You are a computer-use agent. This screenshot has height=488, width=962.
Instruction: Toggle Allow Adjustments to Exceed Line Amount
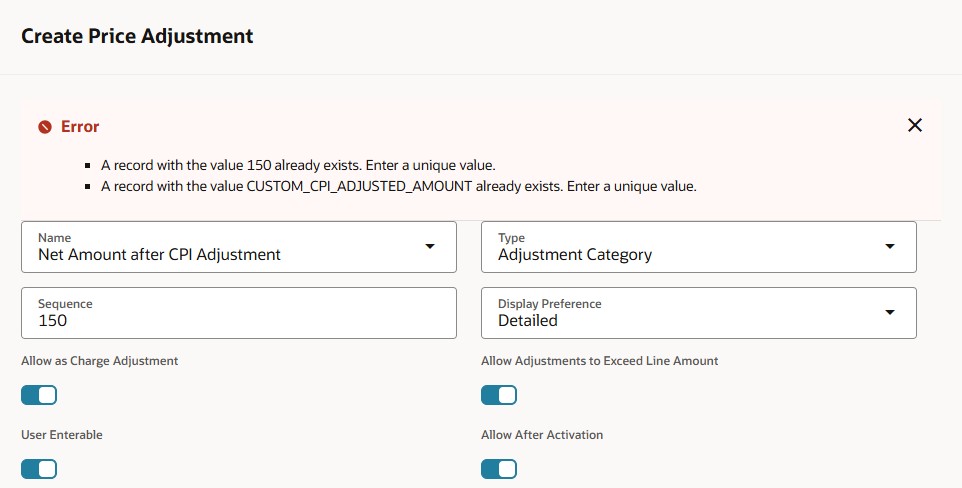pyautogui.click(x=499, y=395)
